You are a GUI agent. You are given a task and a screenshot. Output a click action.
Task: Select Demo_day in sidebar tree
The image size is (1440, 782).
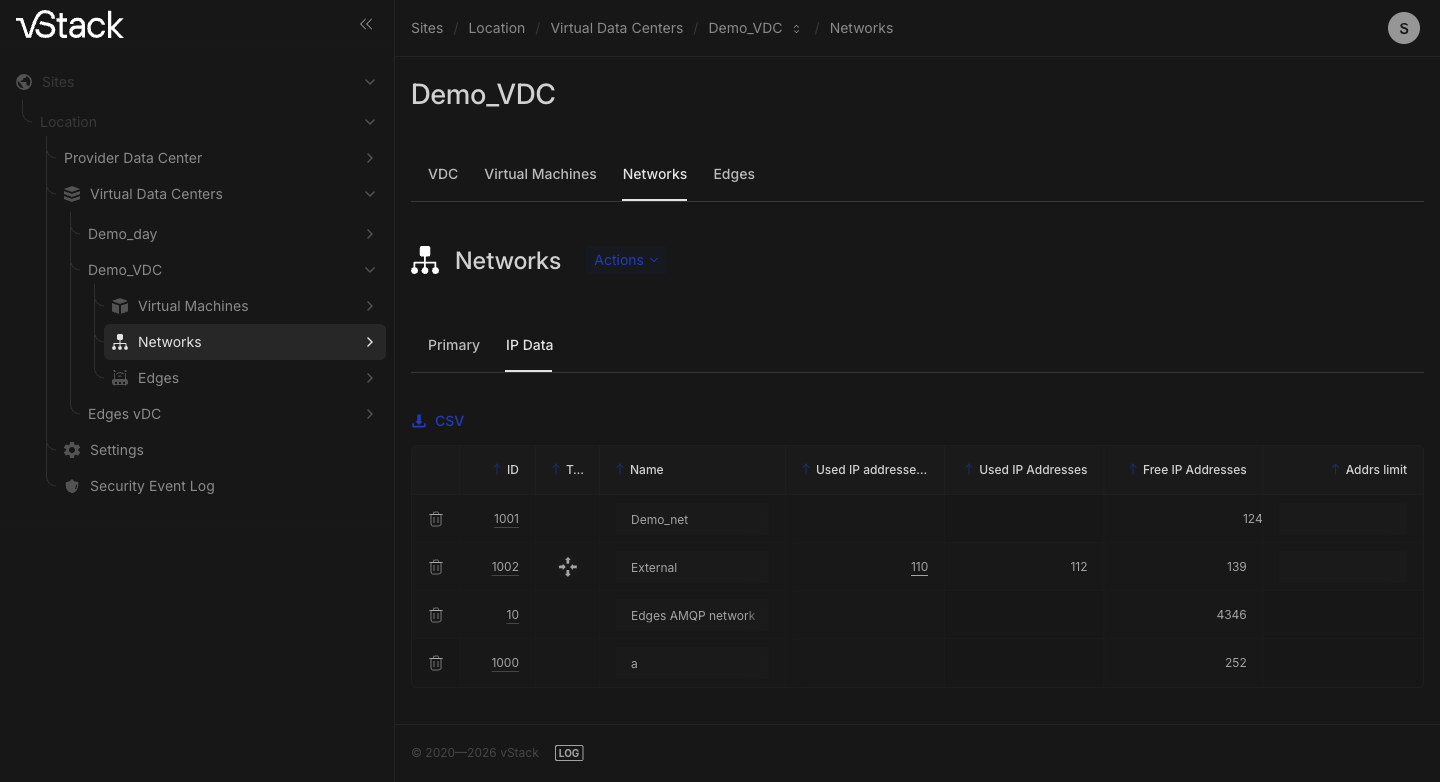(122, 234)
